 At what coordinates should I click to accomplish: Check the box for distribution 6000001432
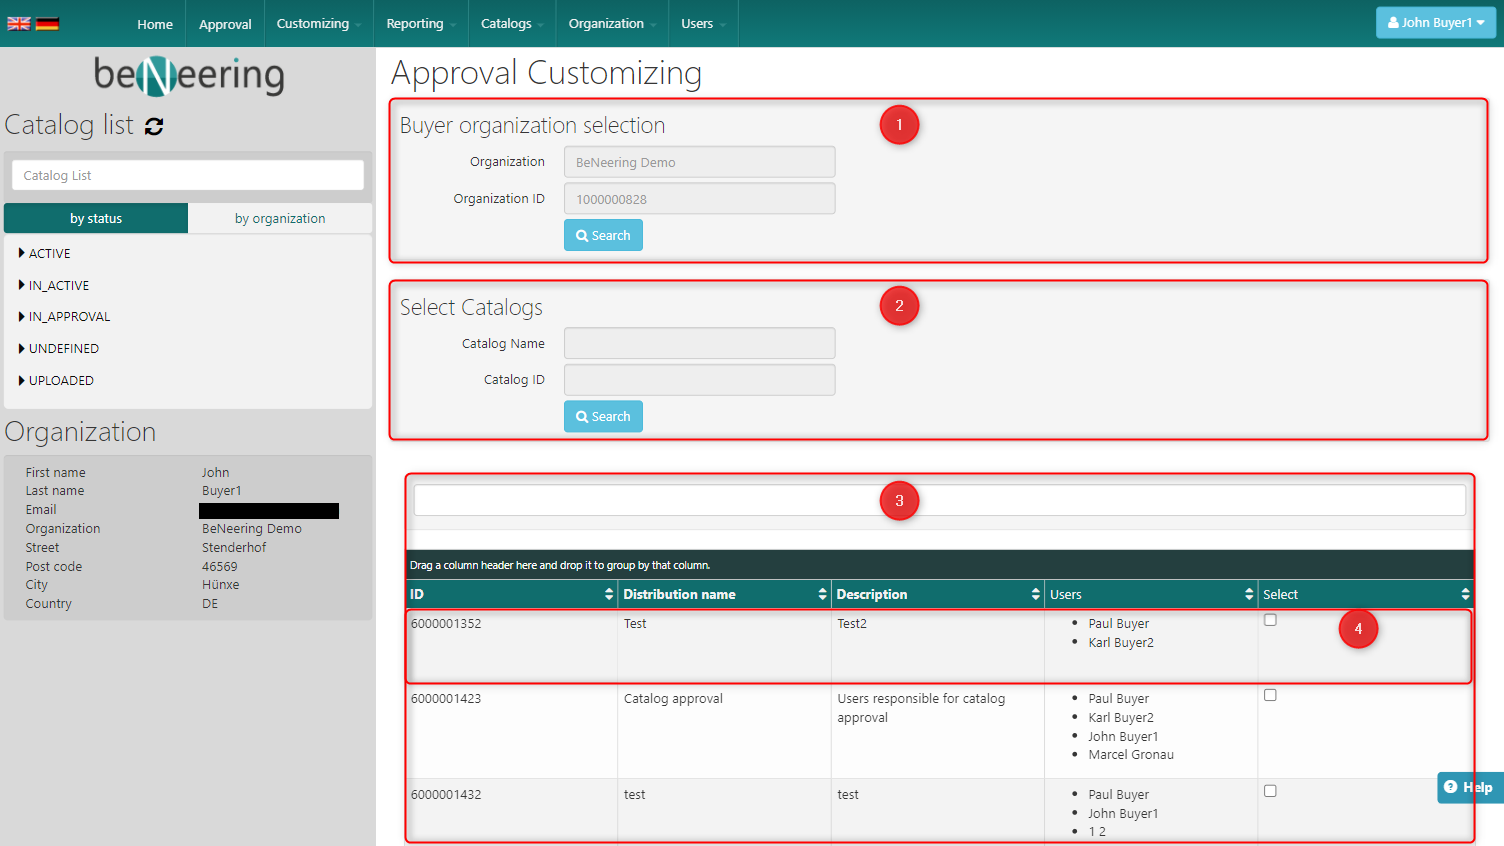1270,791
